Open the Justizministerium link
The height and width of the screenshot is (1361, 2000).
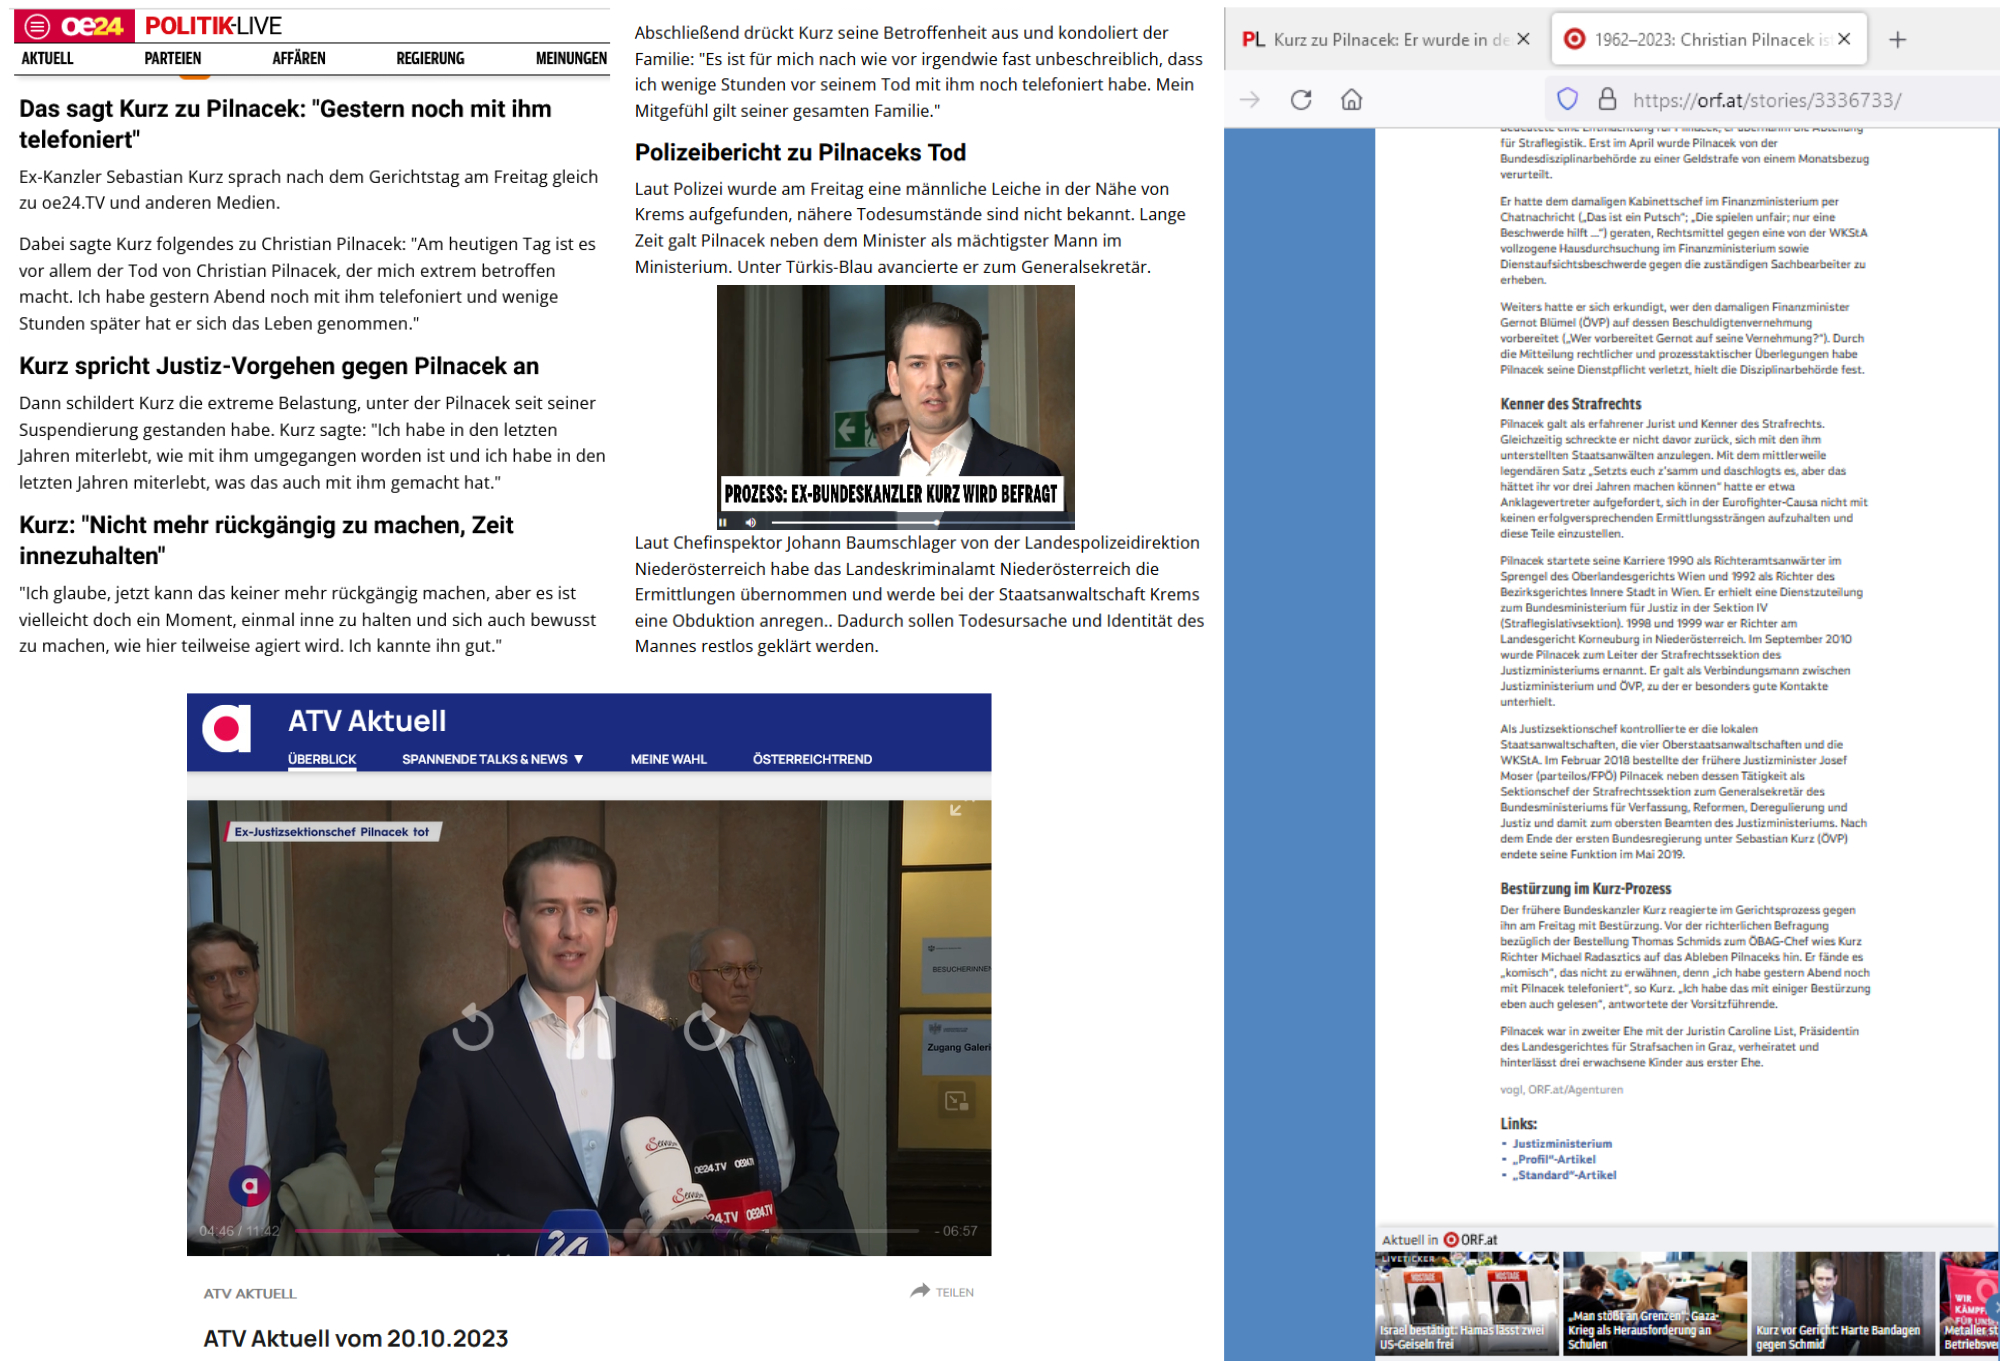[x=1561, y=1143]
